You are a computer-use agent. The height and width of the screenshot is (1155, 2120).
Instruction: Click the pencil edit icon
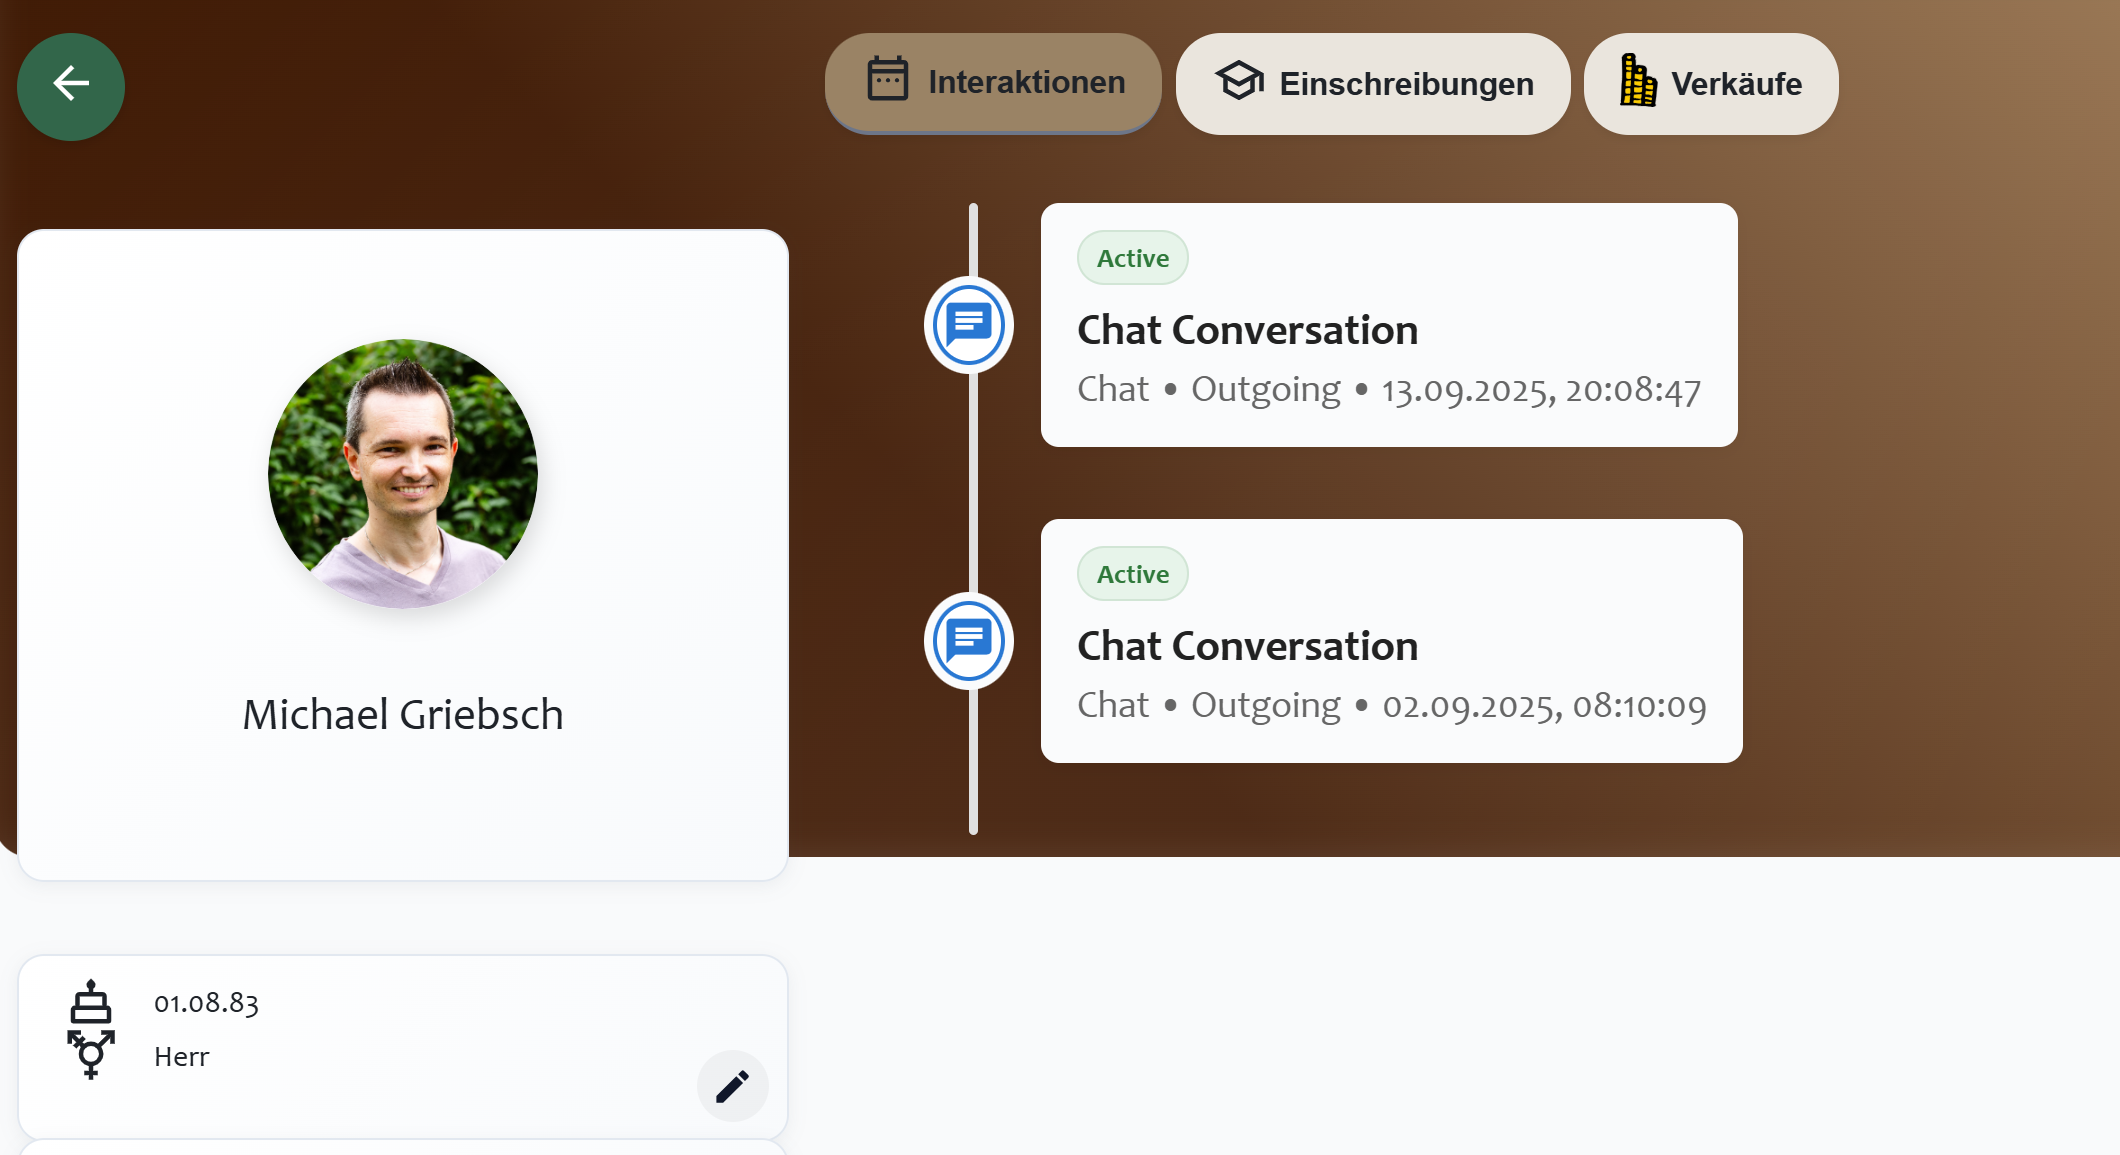[732, 1086]
